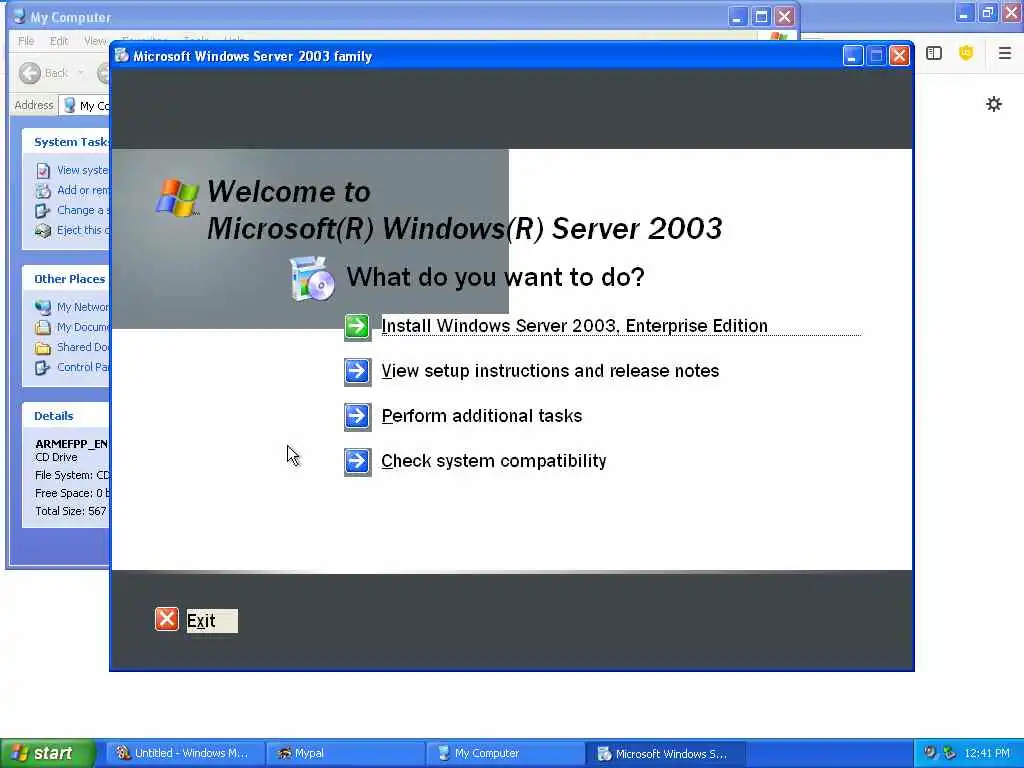1024x768 pixels.
Task: Open the File menu in My Computer
Action: coord(26,41)
